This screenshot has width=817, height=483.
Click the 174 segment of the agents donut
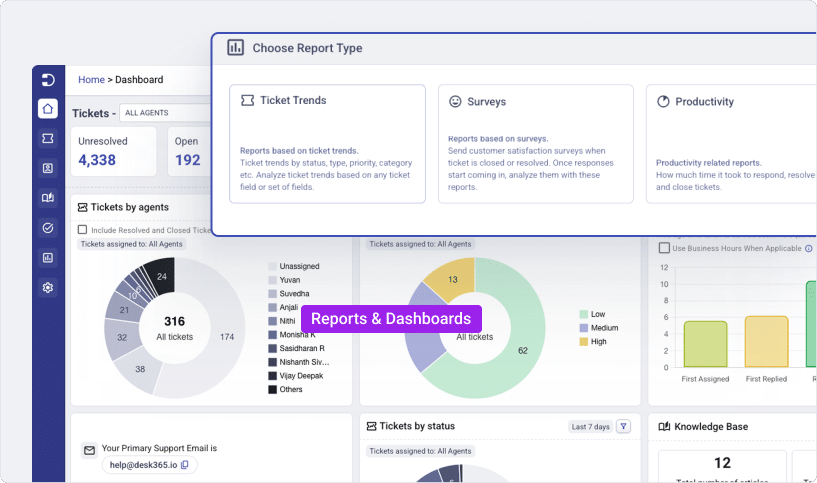point(227,337)
